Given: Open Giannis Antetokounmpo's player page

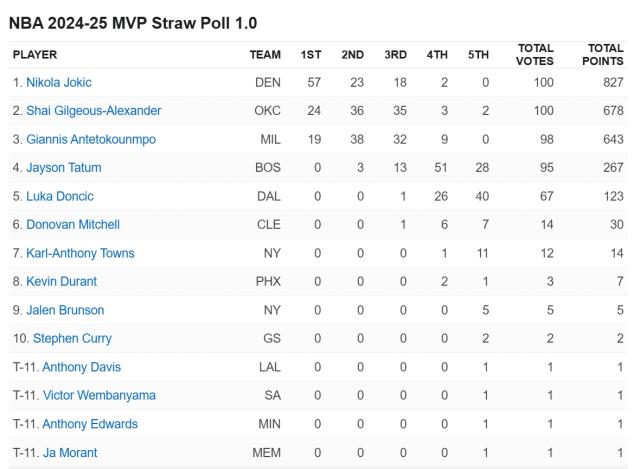Looking at the screenshot, I should [91, 139].
